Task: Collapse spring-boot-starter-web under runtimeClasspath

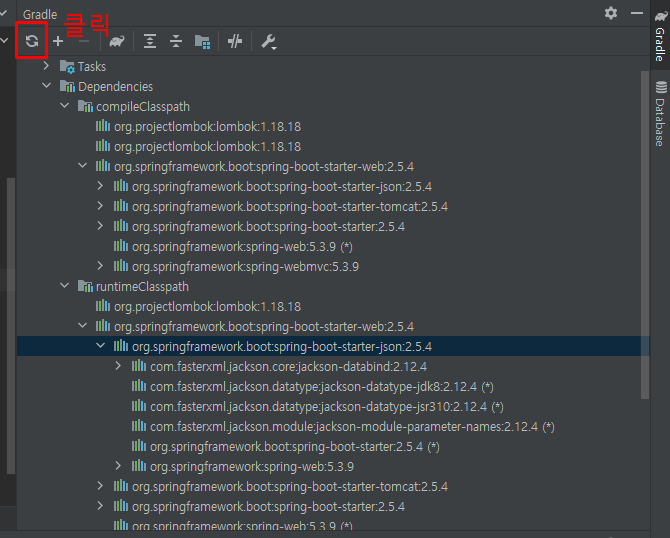Action: pyautogui.click(x=82, y=326)
